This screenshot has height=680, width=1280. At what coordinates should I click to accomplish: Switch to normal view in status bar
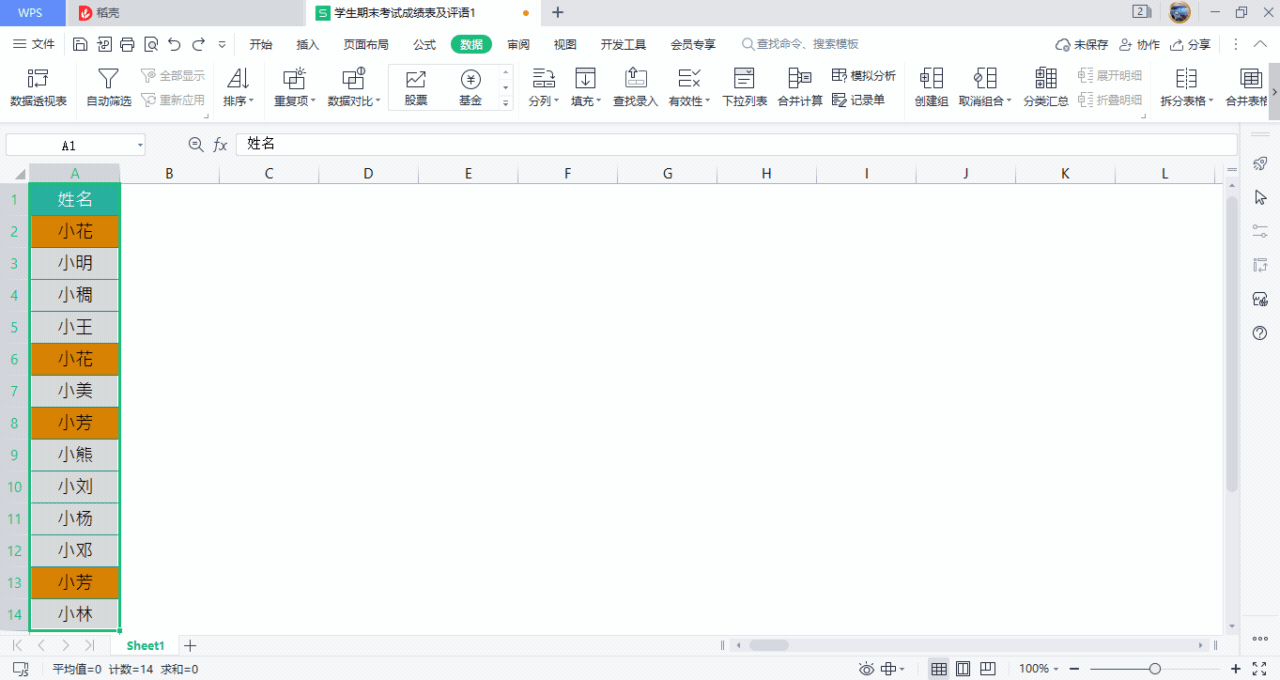[939, 668]
